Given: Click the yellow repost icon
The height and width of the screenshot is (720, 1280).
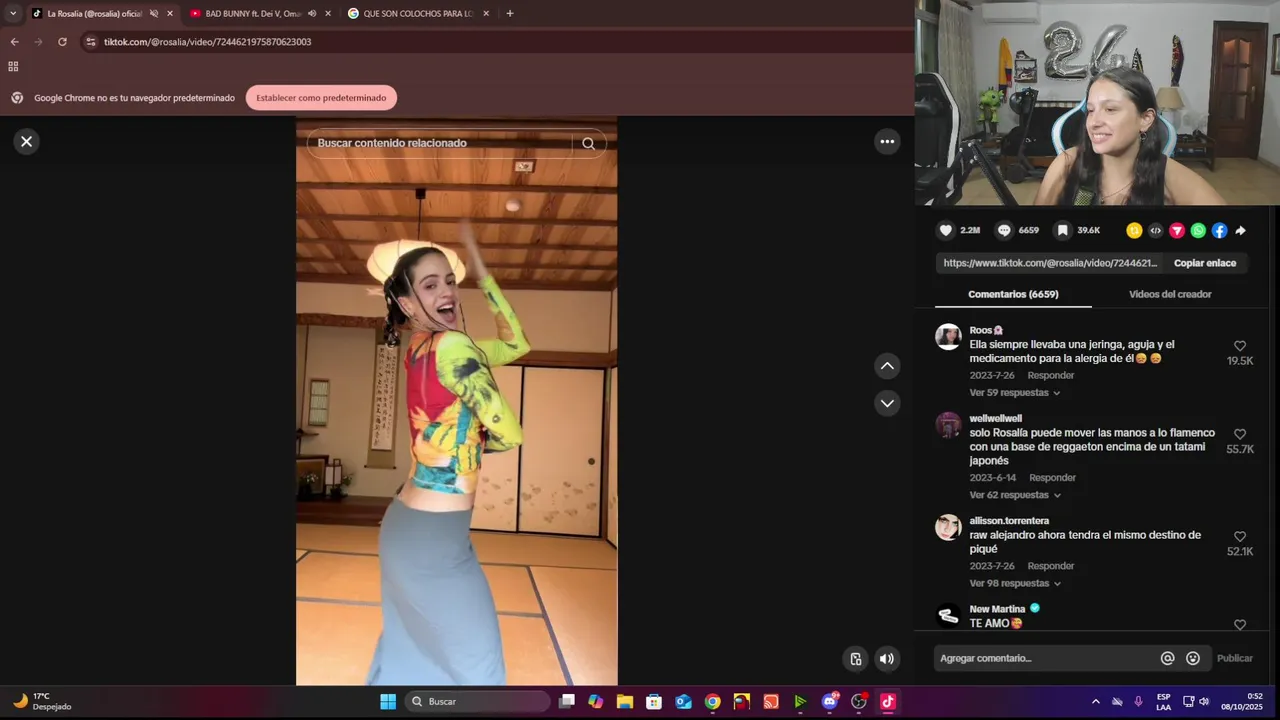Looking at the screenshot, I should tap(1134, 230).
